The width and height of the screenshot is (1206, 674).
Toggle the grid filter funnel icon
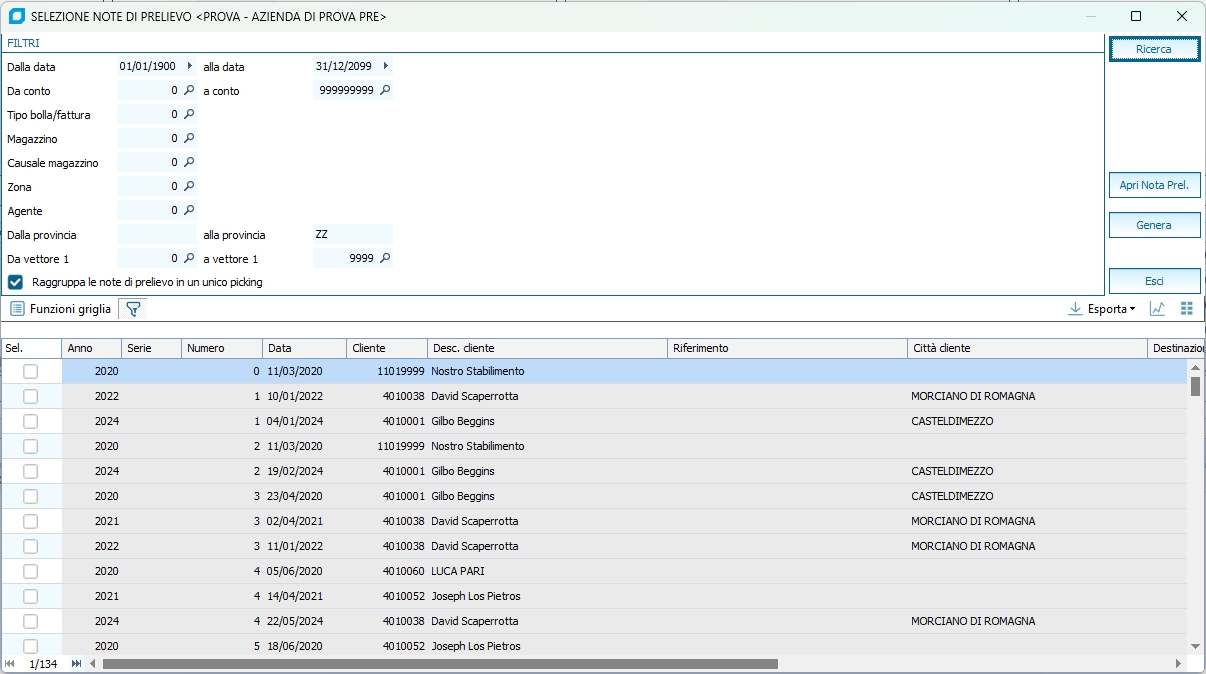[x=133, y=309]
